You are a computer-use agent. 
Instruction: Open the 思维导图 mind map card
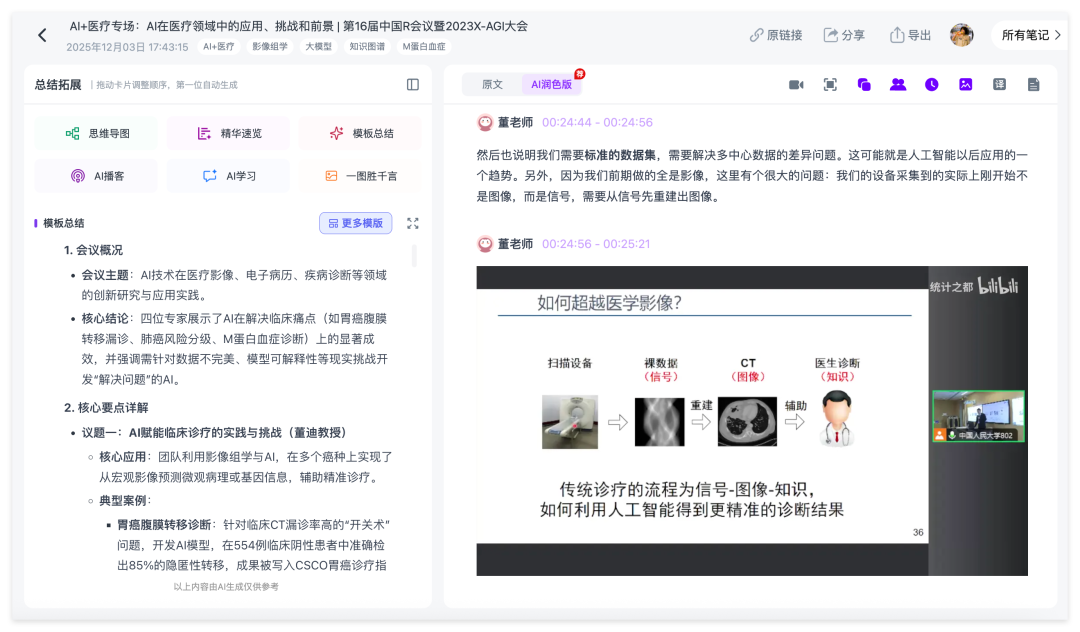tap(96, 134)
